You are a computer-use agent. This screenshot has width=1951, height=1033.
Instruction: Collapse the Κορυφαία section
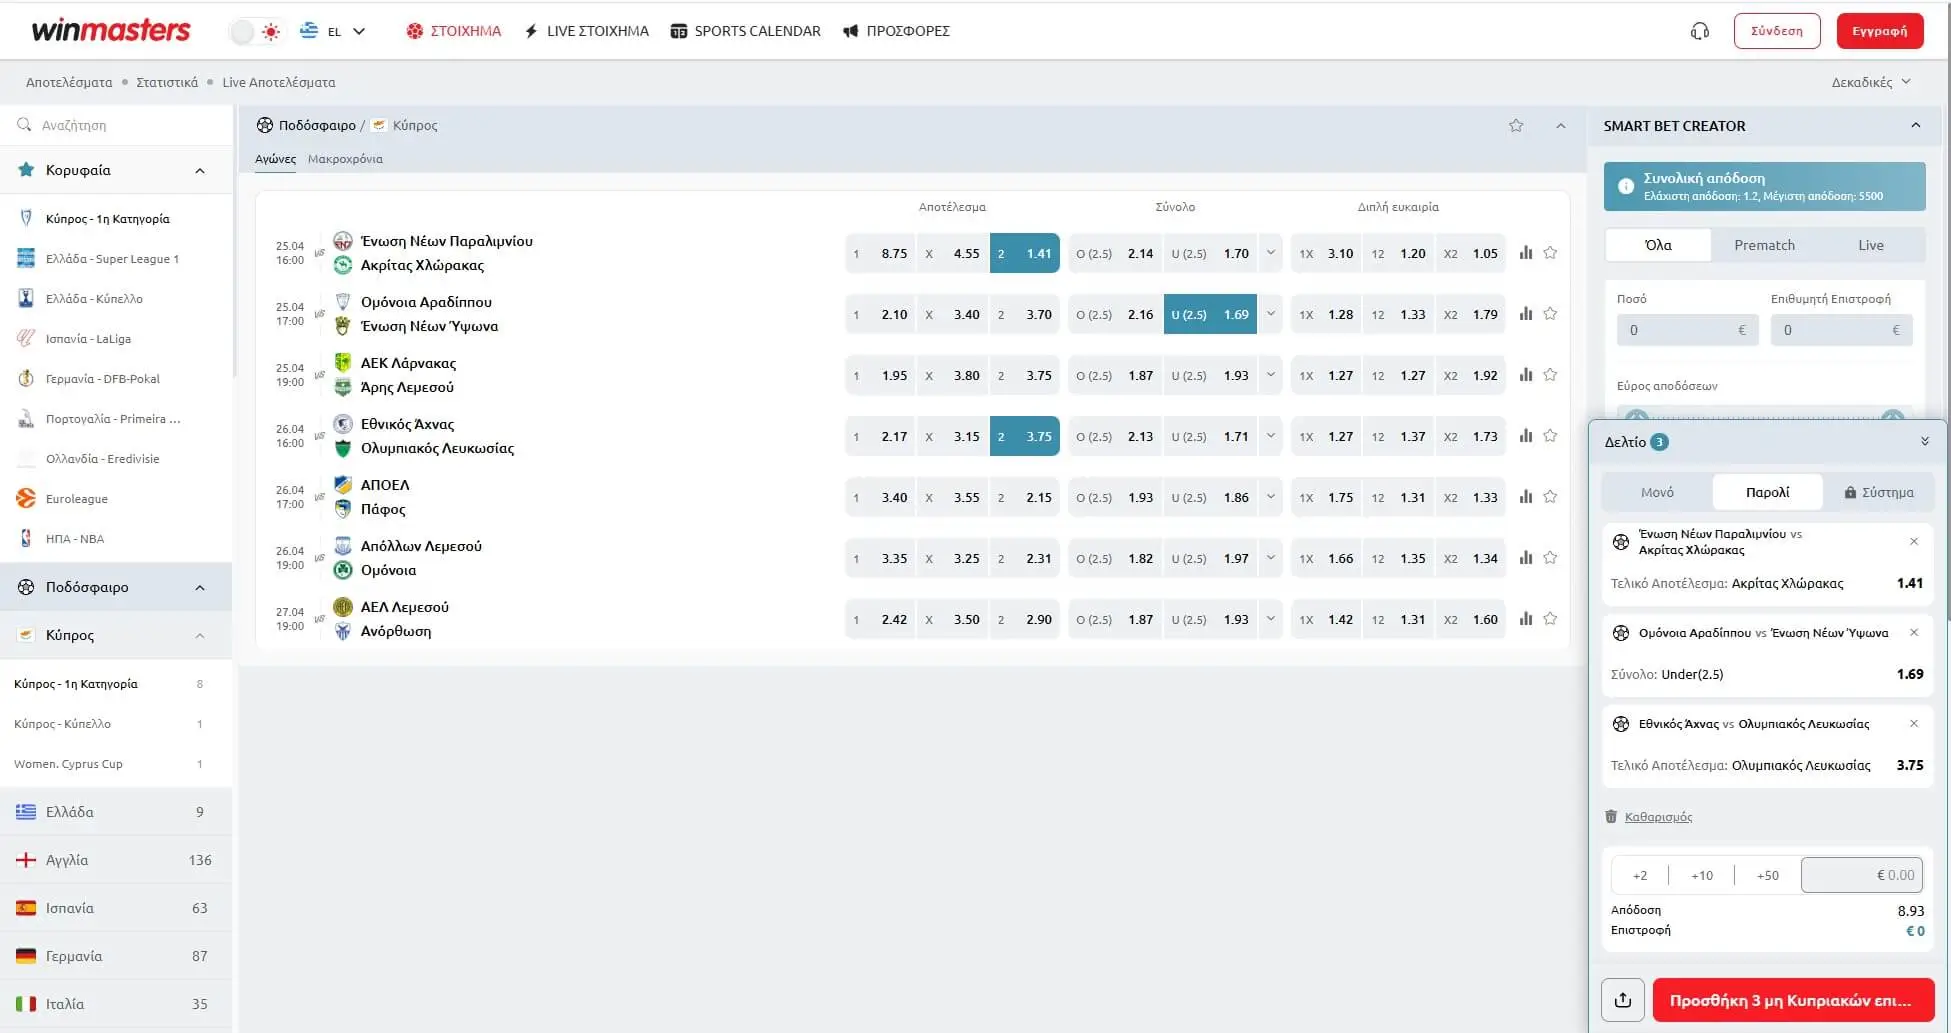200,171
